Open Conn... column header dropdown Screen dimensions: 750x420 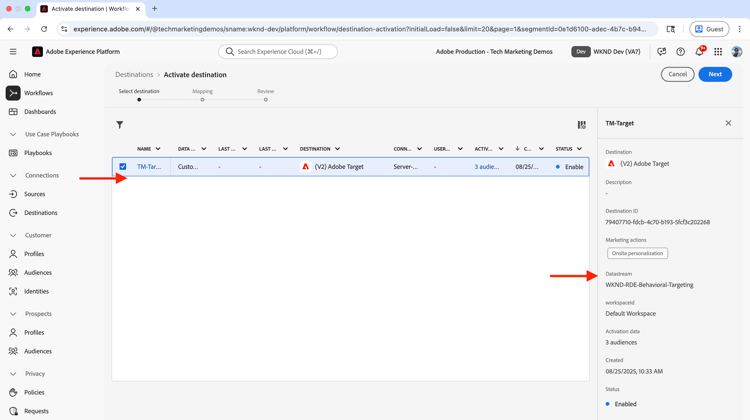point(419,149)
